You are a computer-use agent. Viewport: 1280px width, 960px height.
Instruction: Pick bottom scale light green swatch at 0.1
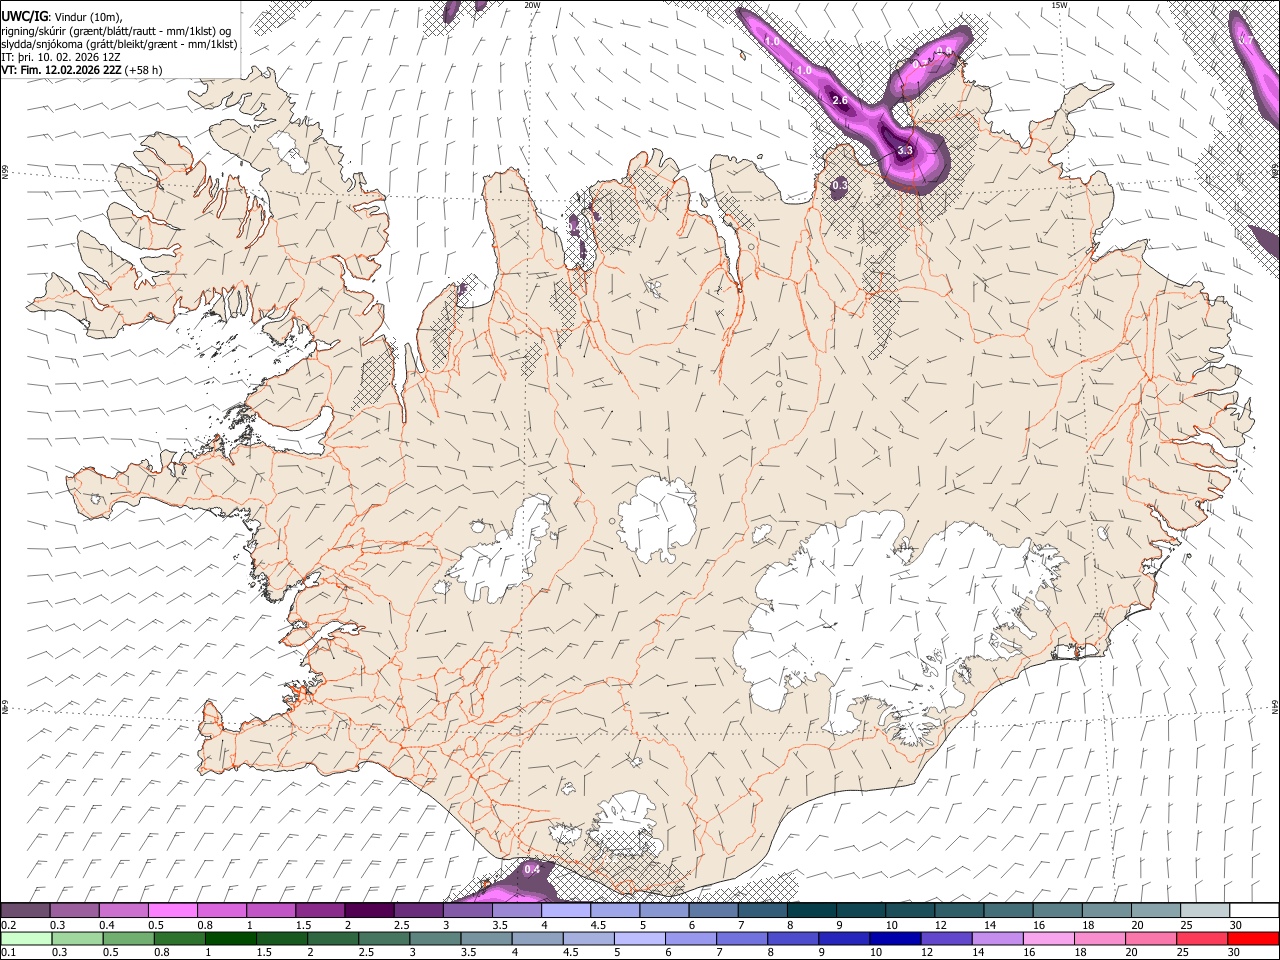(x=26, y=938)
